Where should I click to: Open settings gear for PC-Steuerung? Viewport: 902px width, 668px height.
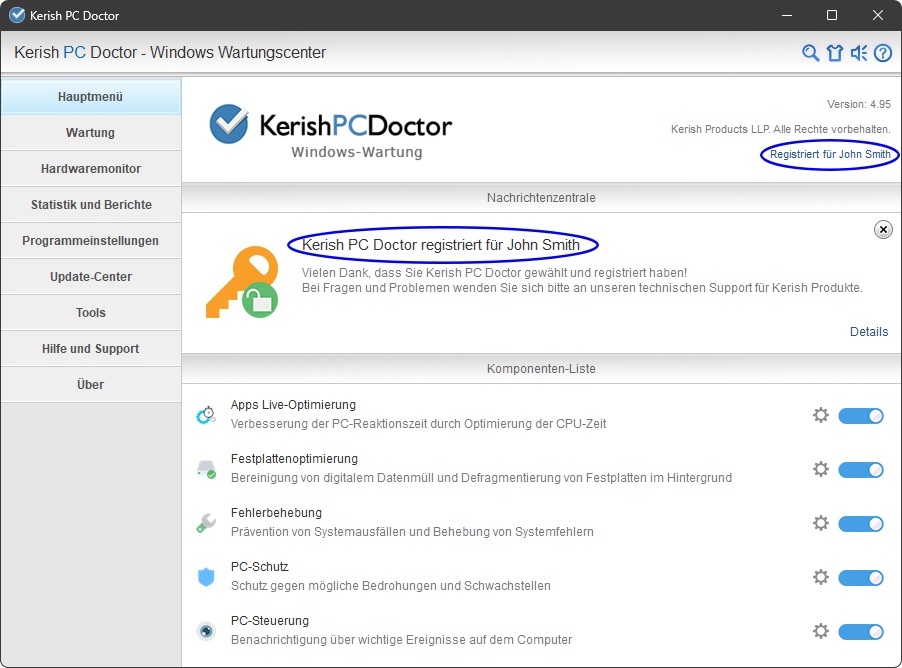click(821, 631)
